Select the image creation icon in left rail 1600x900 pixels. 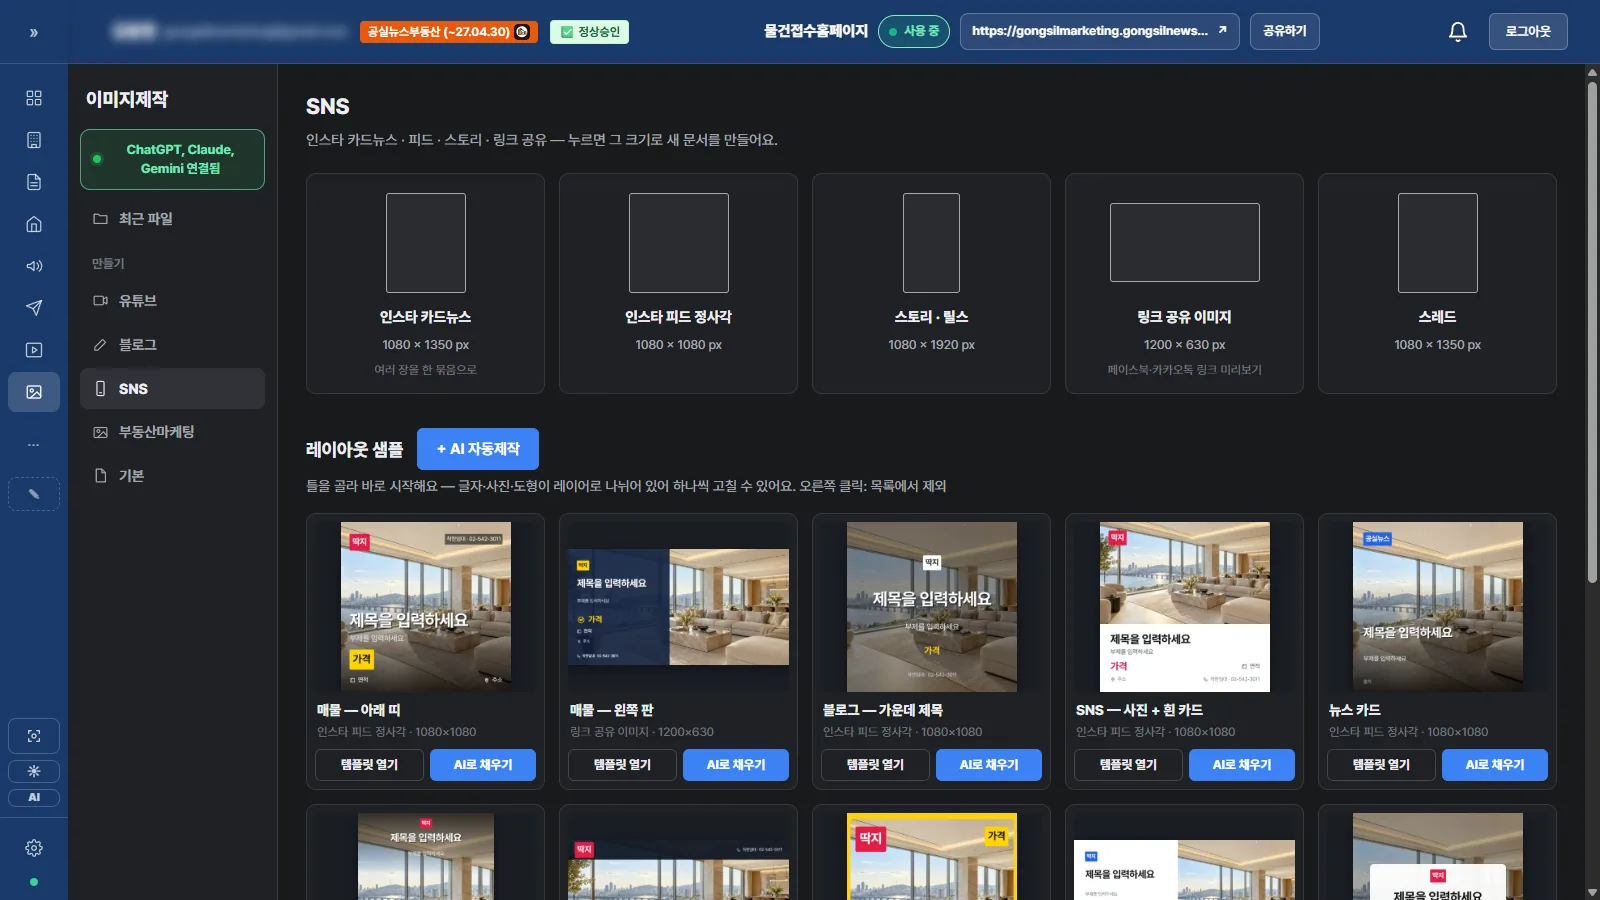[34, 392]
